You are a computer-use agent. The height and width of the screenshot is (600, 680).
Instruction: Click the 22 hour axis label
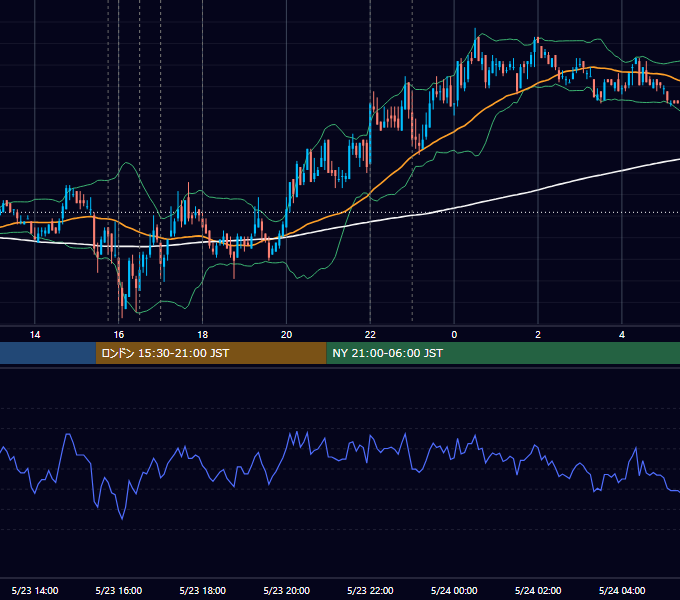(x=370, y=335)
